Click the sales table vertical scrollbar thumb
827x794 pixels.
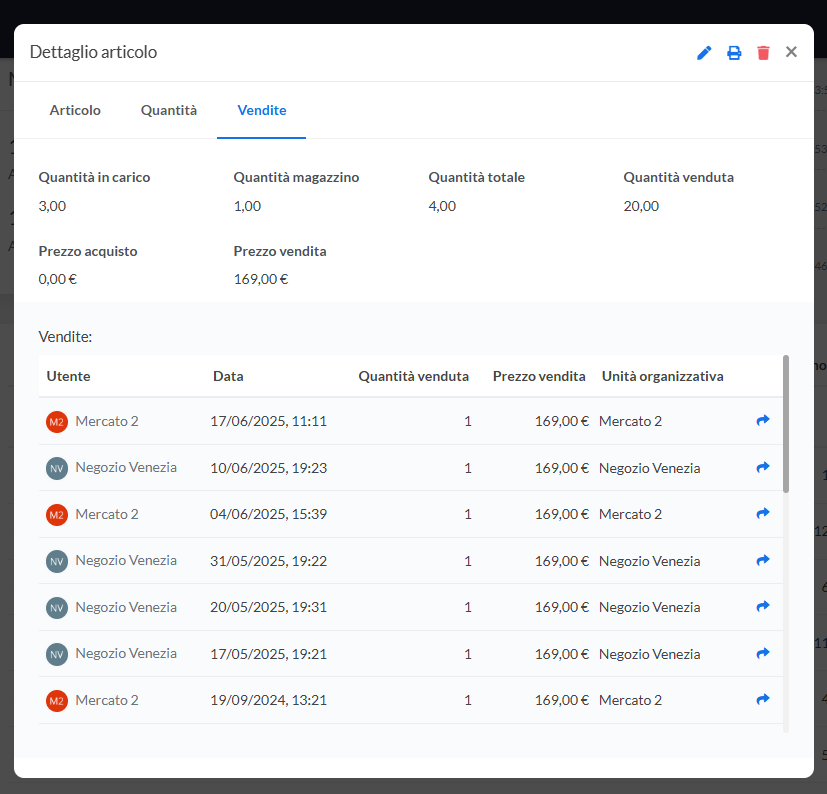coord(786,423)
